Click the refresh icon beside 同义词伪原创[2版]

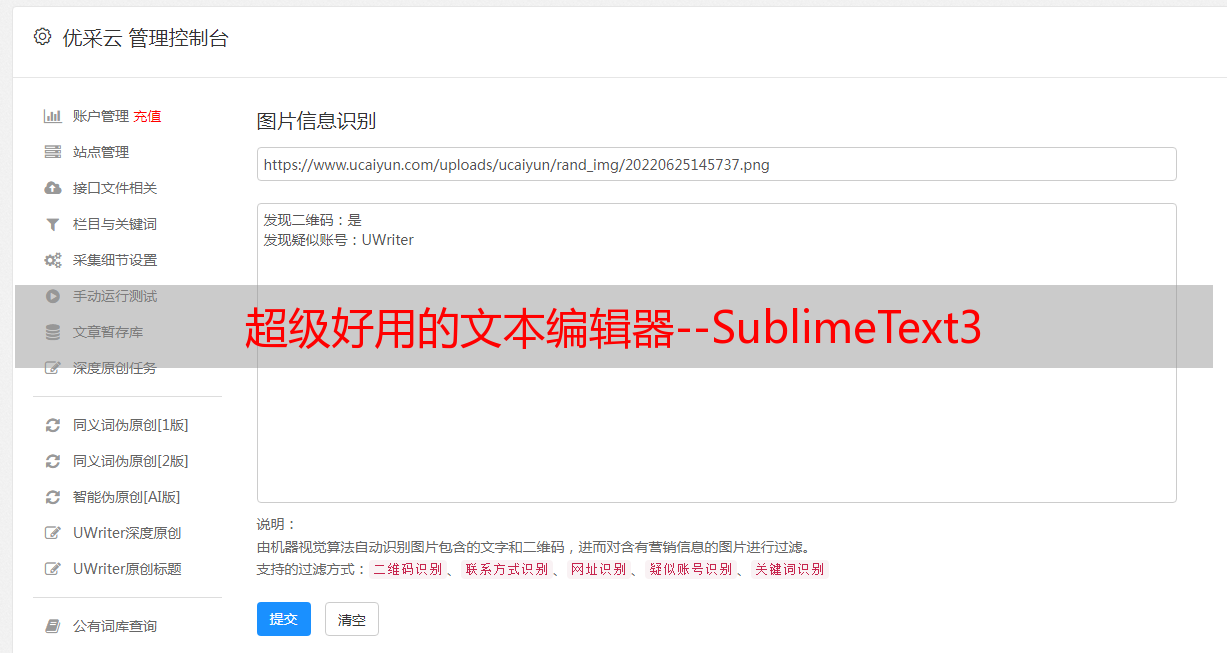(53, 461)
